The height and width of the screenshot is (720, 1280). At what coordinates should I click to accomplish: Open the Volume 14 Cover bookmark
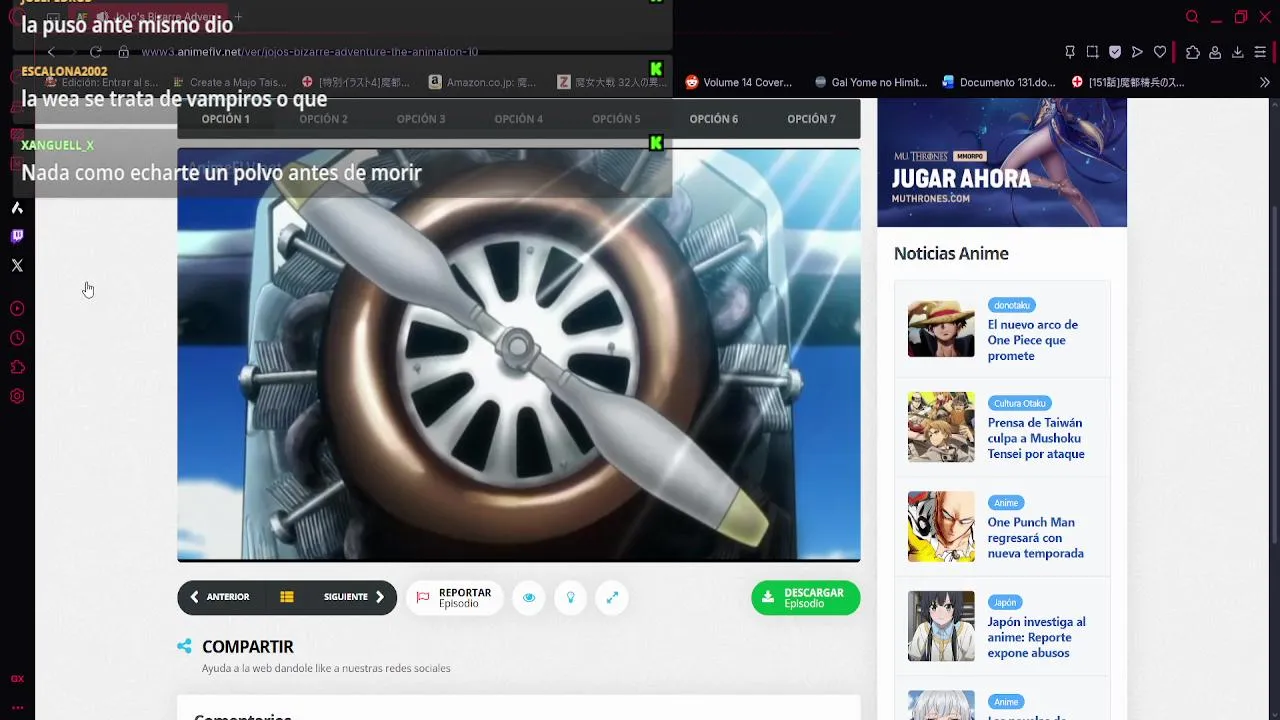[738, 82]
